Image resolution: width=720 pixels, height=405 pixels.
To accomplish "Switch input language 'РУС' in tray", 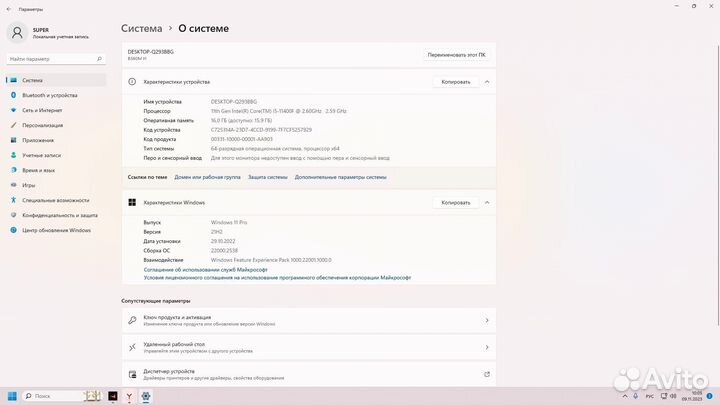I will coord(650,396).
